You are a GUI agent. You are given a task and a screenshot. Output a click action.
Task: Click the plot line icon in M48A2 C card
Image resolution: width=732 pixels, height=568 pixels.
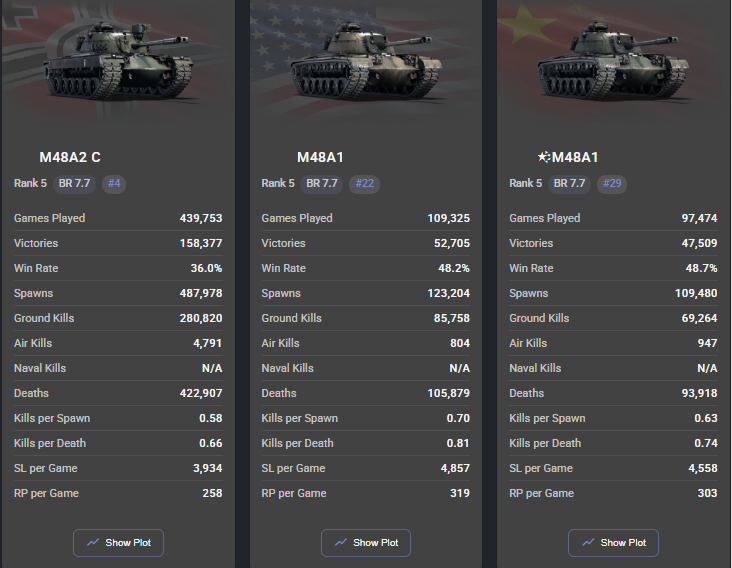[x=93, y=542]
